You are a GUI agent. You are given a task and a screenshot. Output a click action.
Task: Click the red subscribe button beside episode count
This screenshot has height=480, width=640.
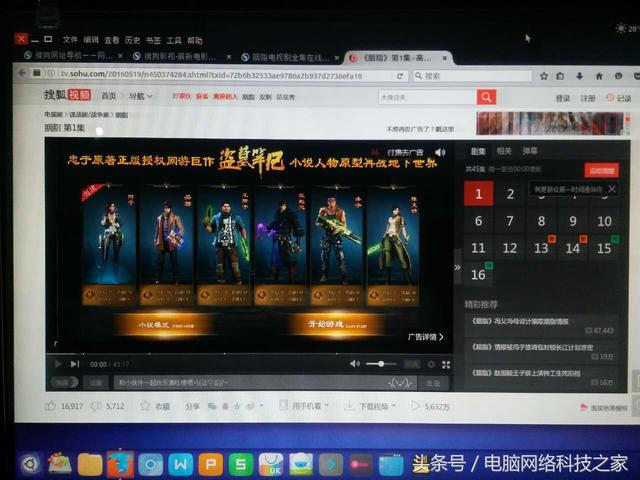click(602, 171)
